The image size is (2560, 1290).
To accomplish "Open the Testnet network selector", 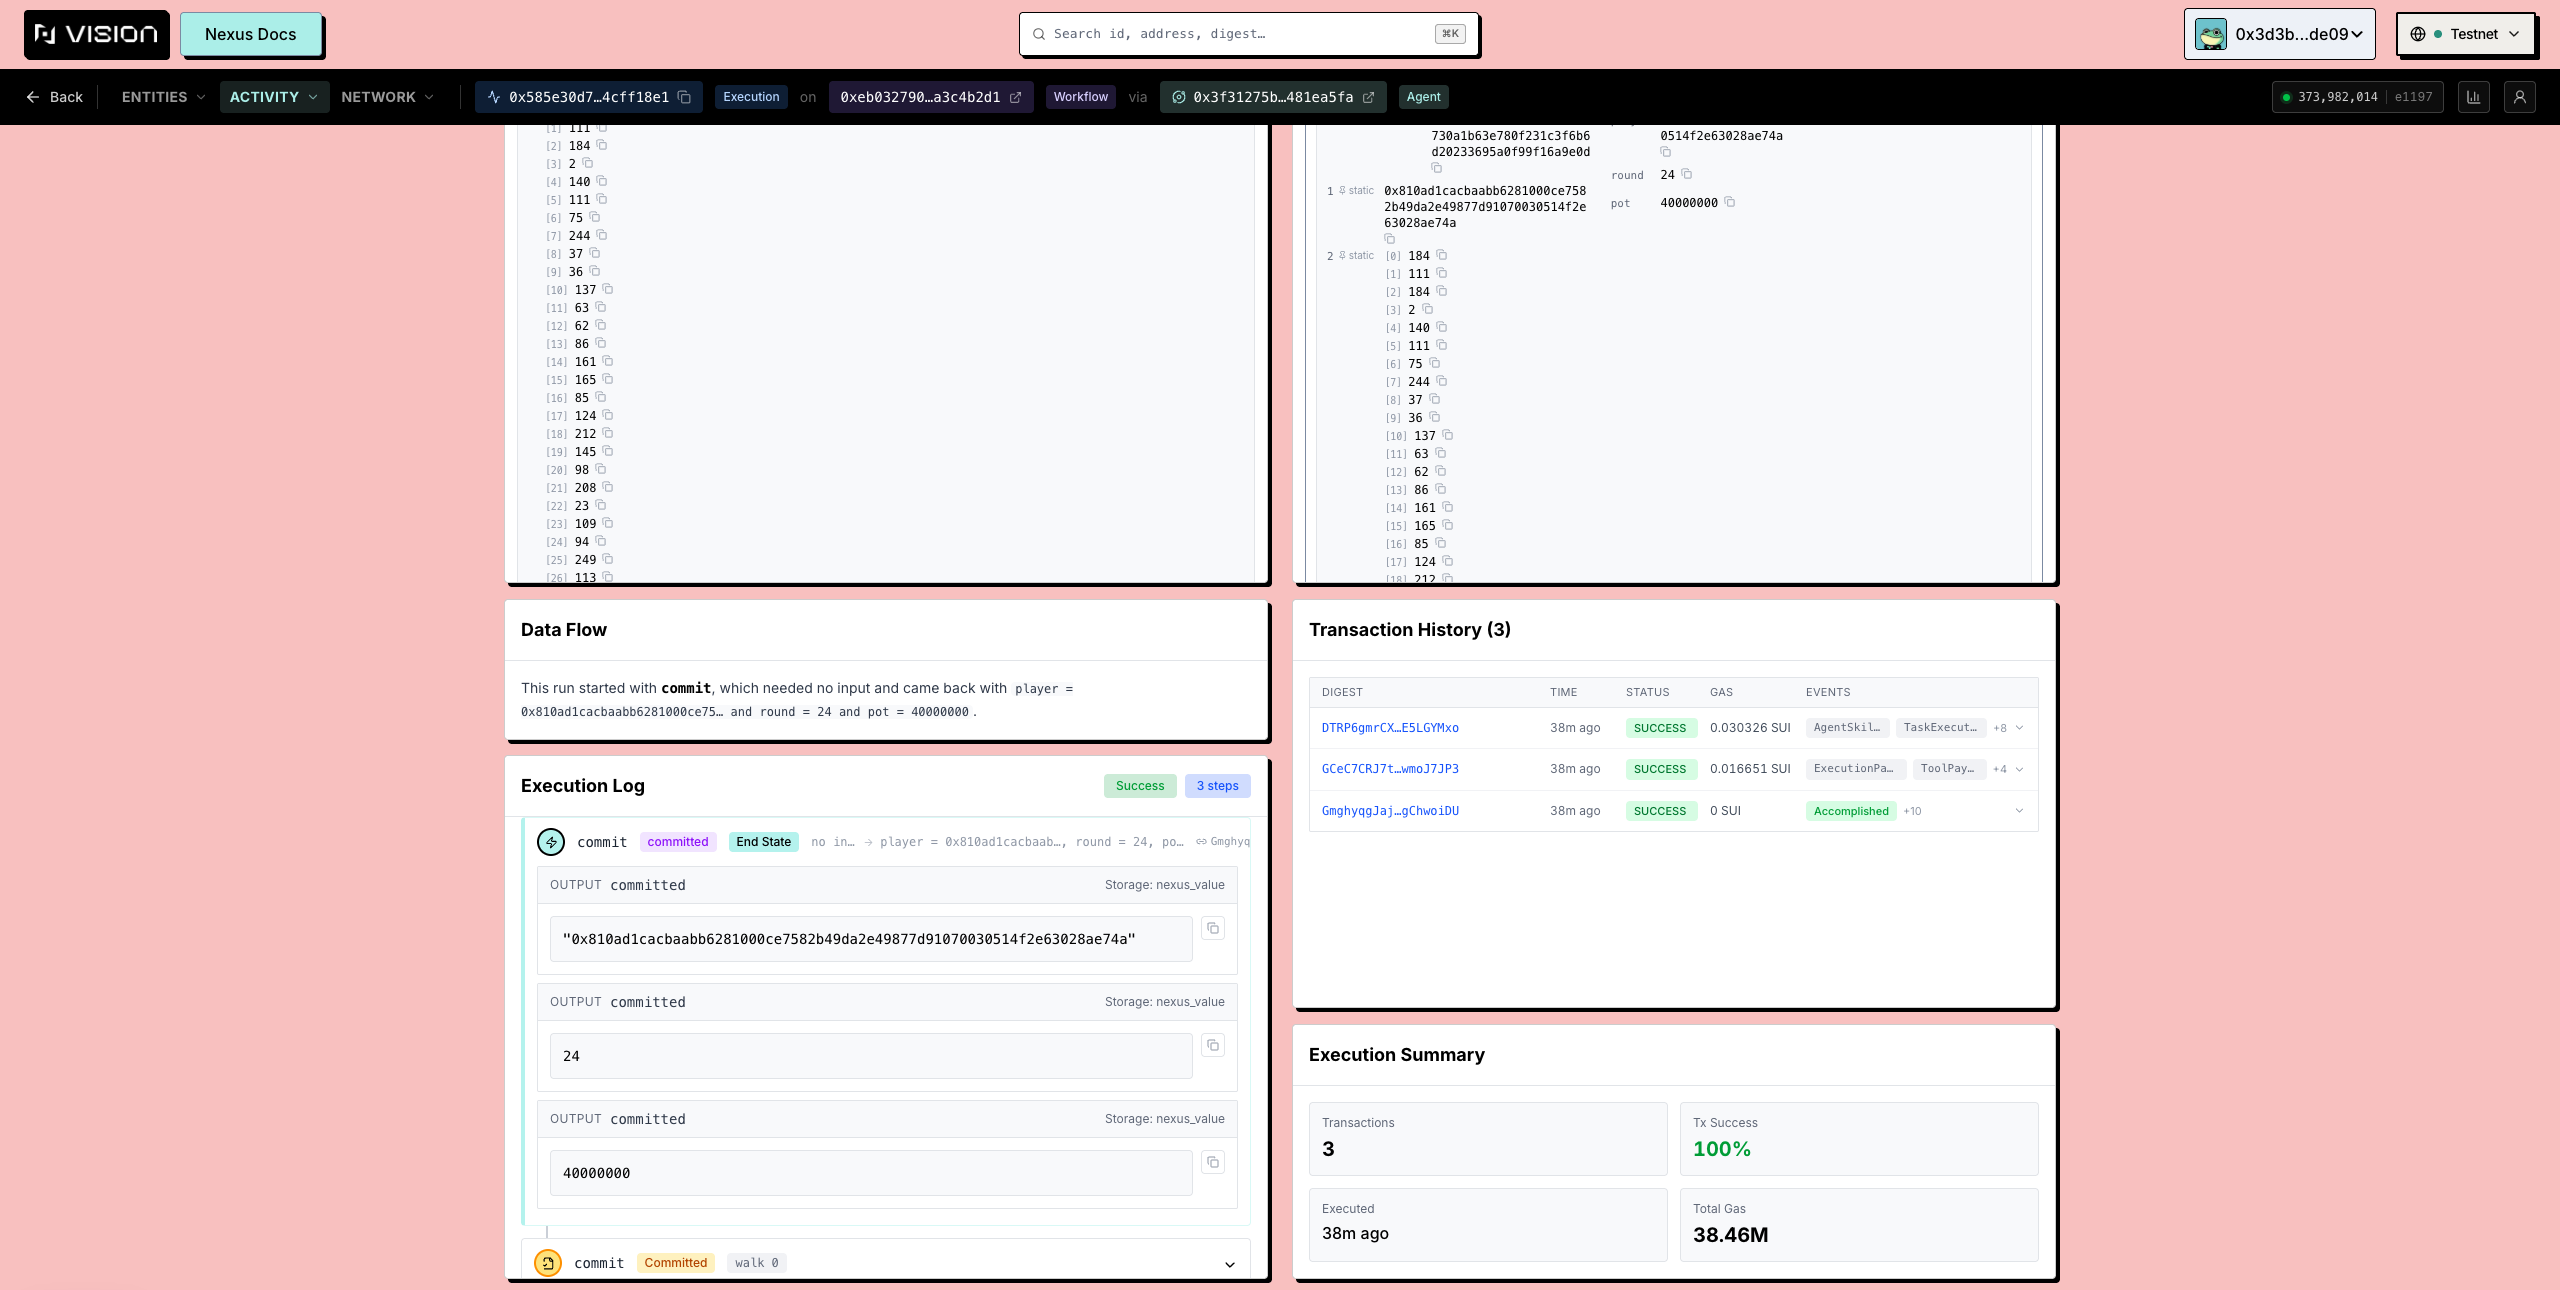I will tap(2465, 34).
